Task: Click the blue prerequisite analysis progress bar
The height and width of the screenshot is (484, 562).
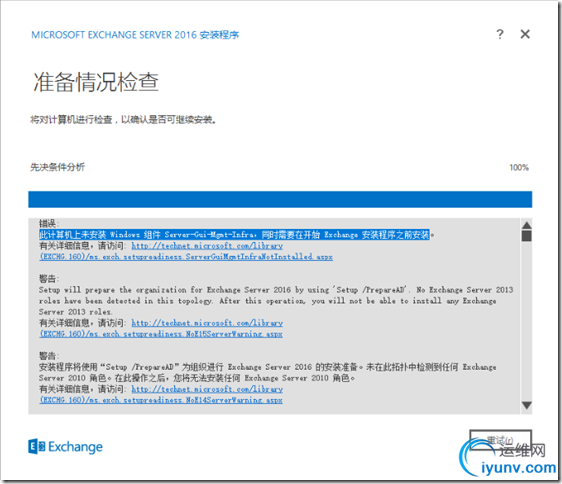Action: (x=280, y=199)
